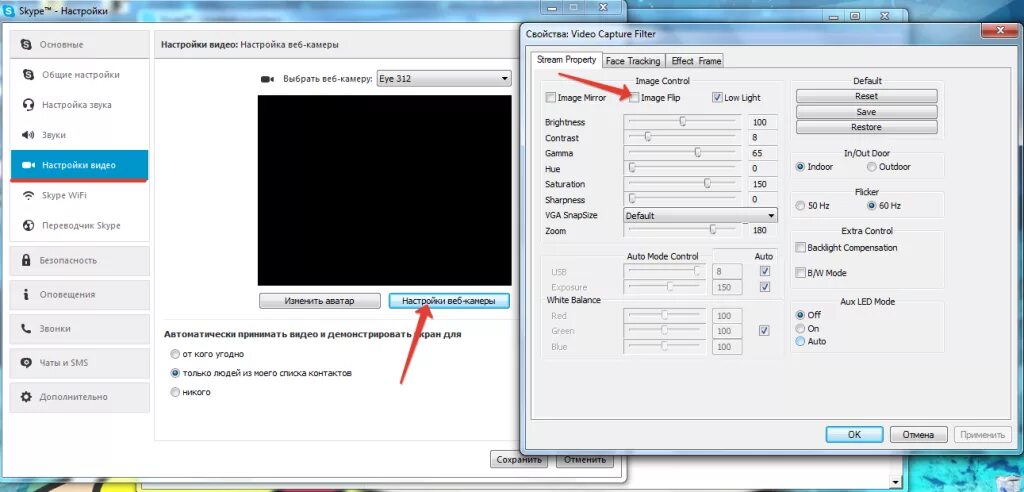Set Aux LED Mode to Auto
Image resolution: width=1024 pixels, height=492 pixels.
coord(800,341)
